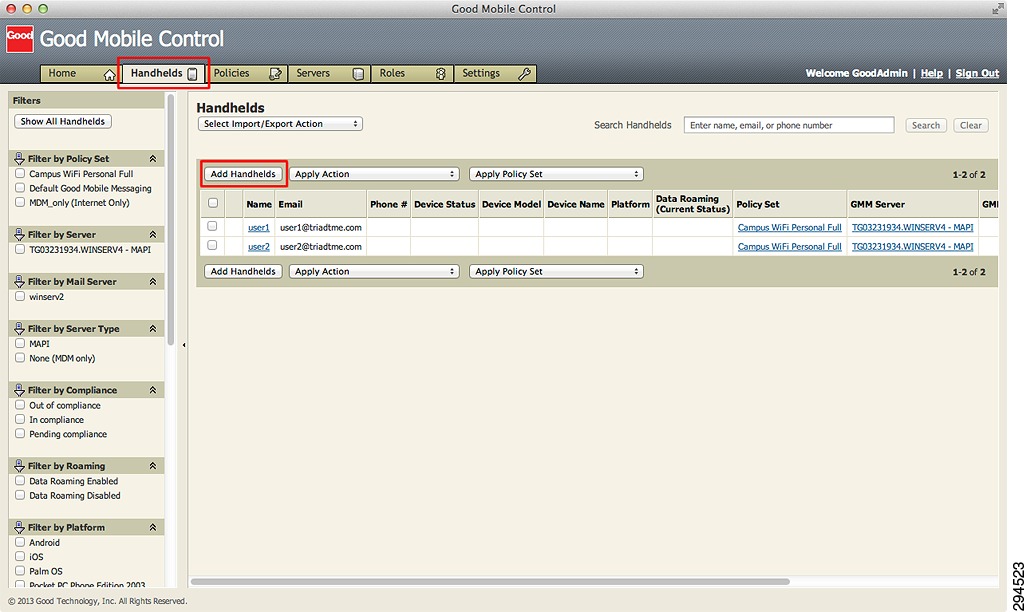Check the Out of compliance filter
The width and height of the screenshot is (1025, 612).
pyautogui.click(x=20, y=405)
